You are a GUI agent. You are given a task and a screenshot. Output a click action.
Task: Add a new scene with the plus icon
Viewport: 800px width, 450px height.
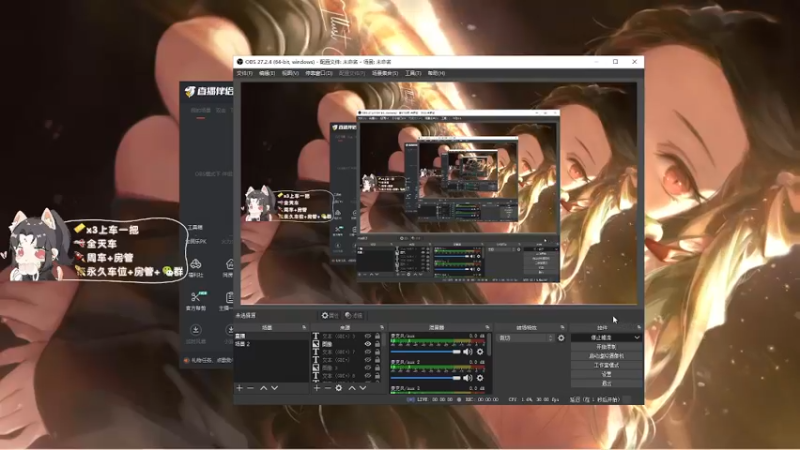239,388
